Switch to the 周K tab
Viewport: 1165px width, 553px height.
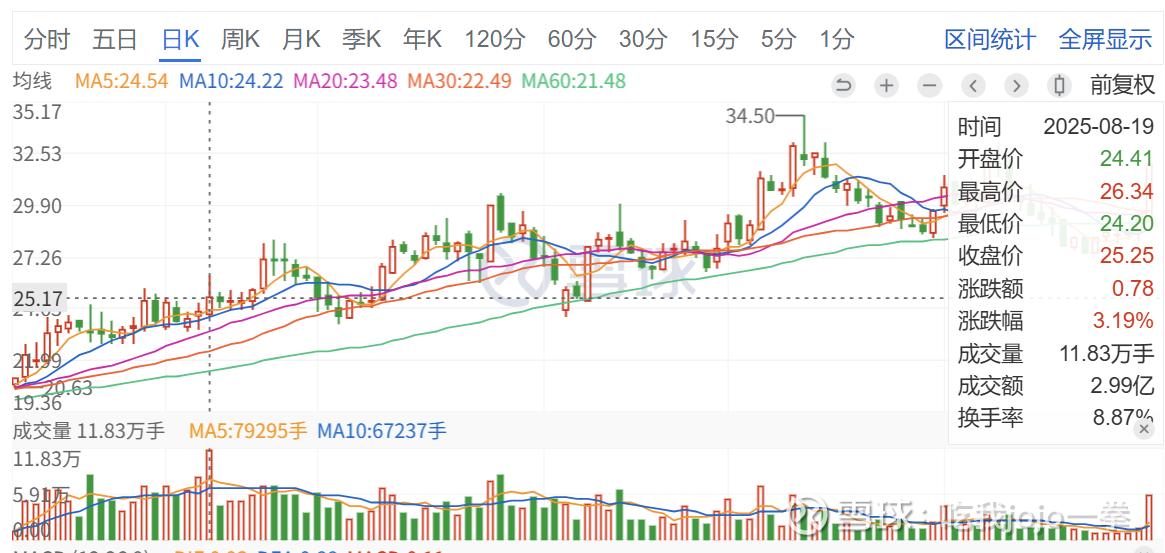point(240,40)
